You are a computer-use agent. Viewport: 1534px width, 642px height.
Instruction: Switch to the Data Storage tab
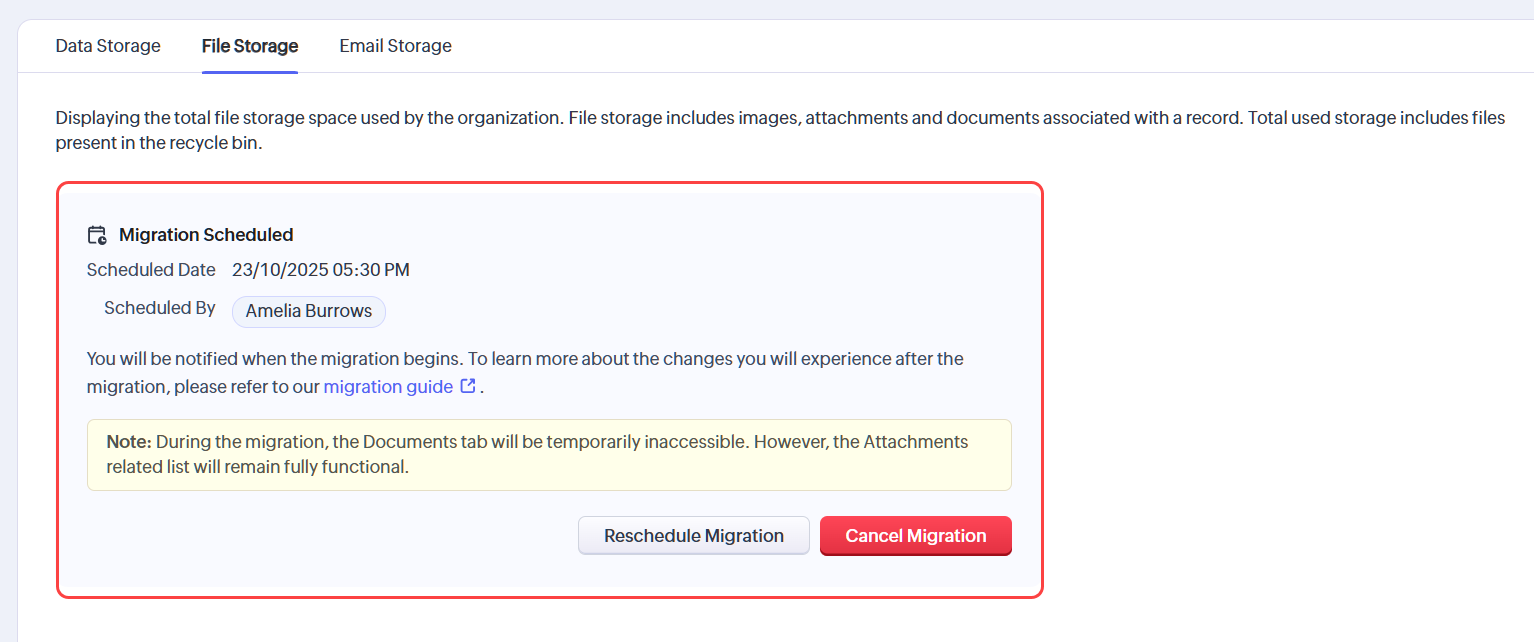(x=108, y=46)
